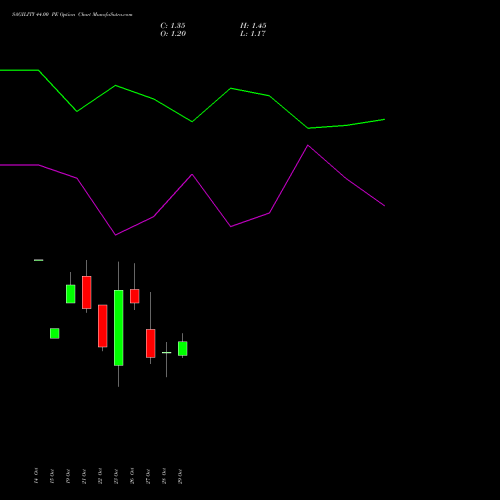Select the small green dash candle for 14 Oct
Screen dimensions: 500x500
click(39, 260)
